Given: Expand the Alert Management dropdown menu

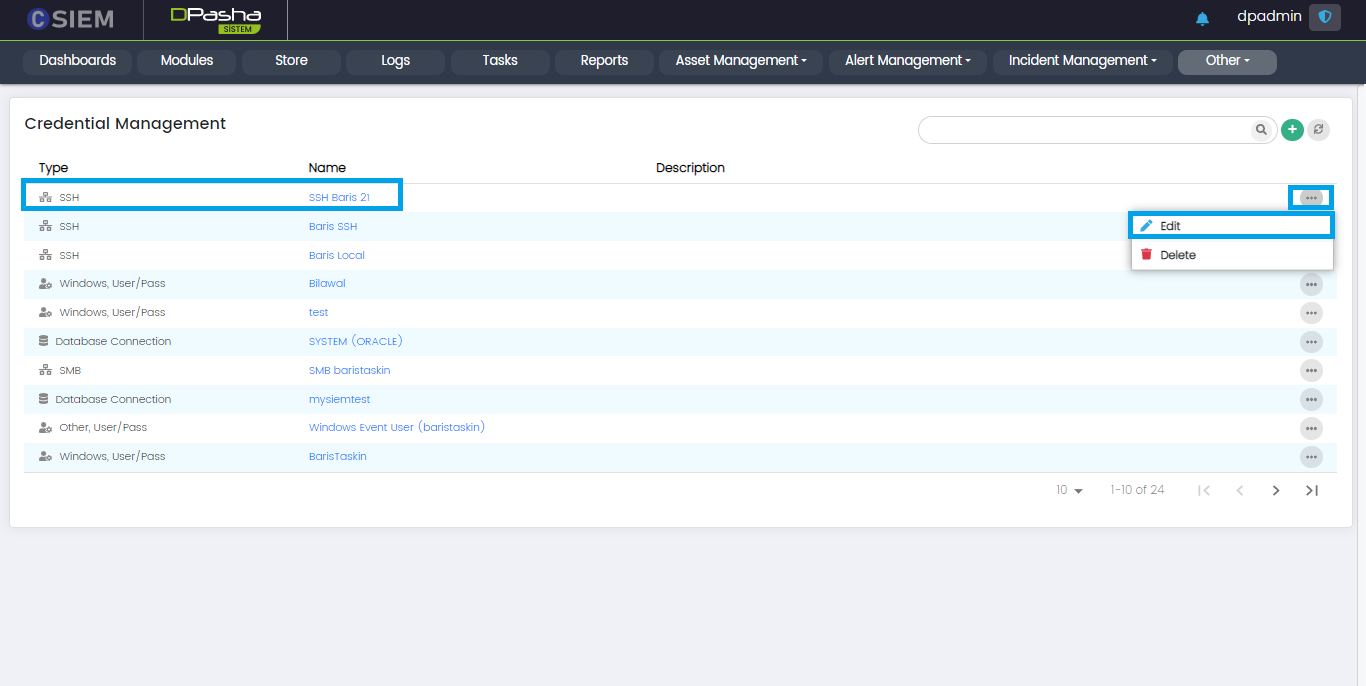Looking at the screenshot, I should point(907,61).
